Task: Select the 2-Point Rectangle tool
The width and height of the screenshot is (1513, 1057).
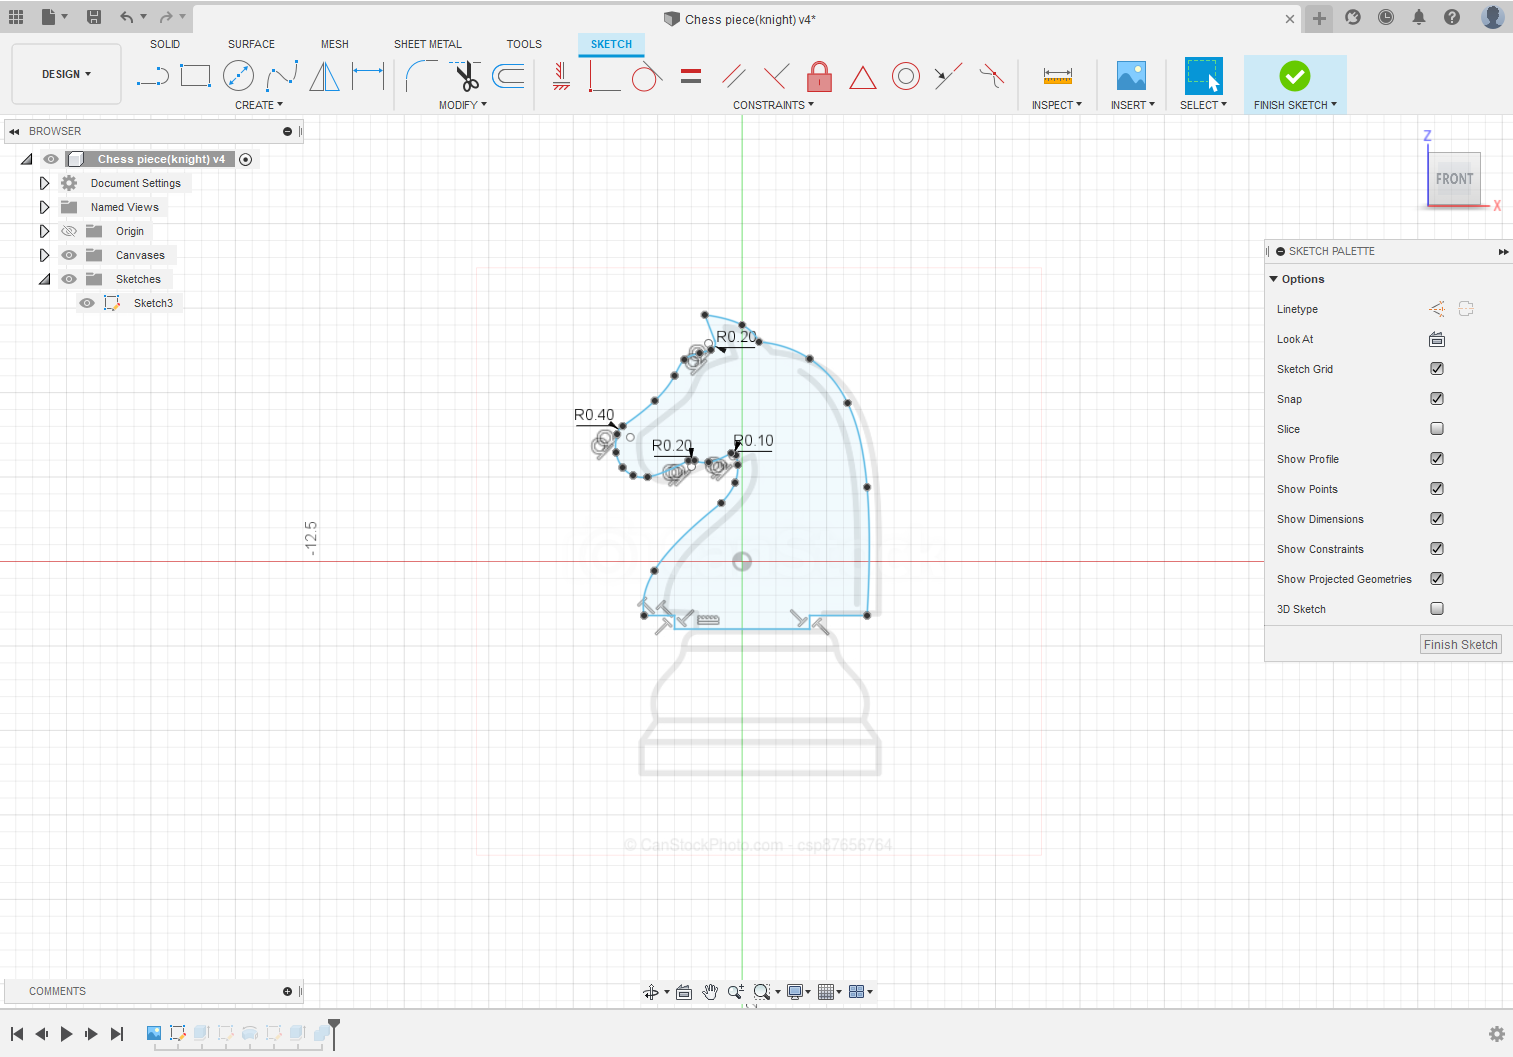Action: tap(195, 76)
